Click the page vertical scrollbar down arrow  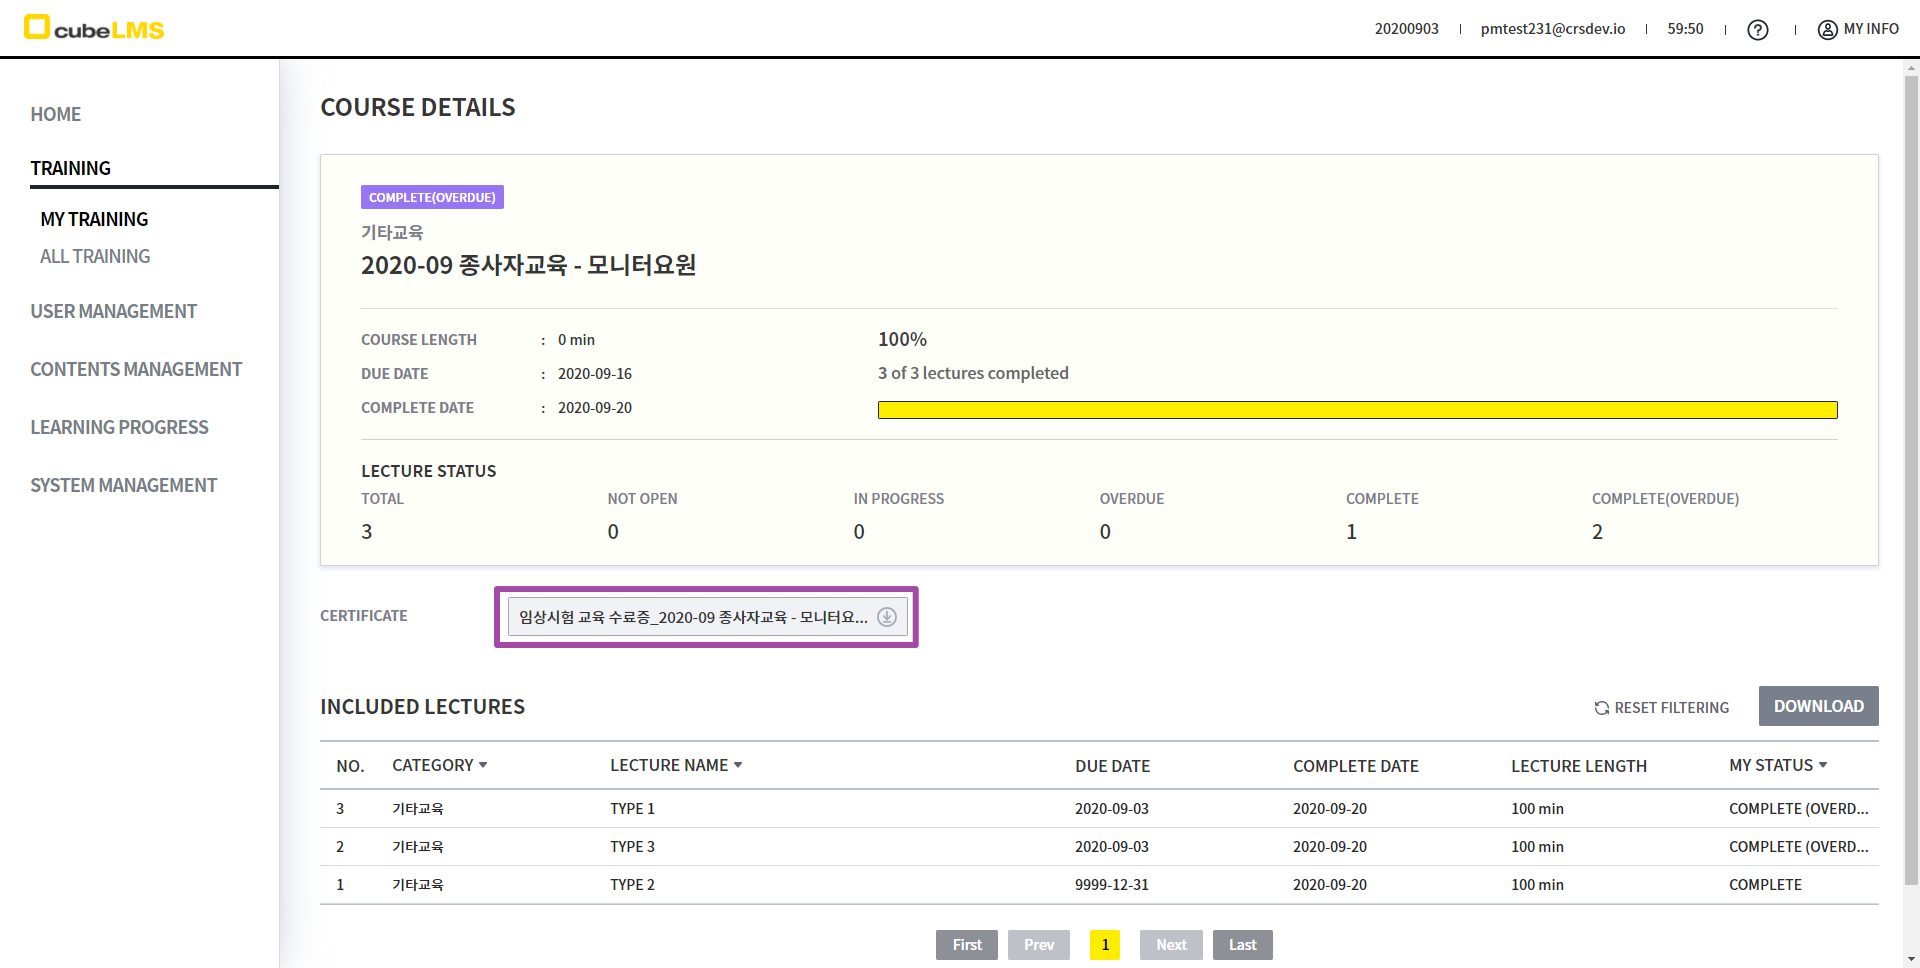[1911, 959]
